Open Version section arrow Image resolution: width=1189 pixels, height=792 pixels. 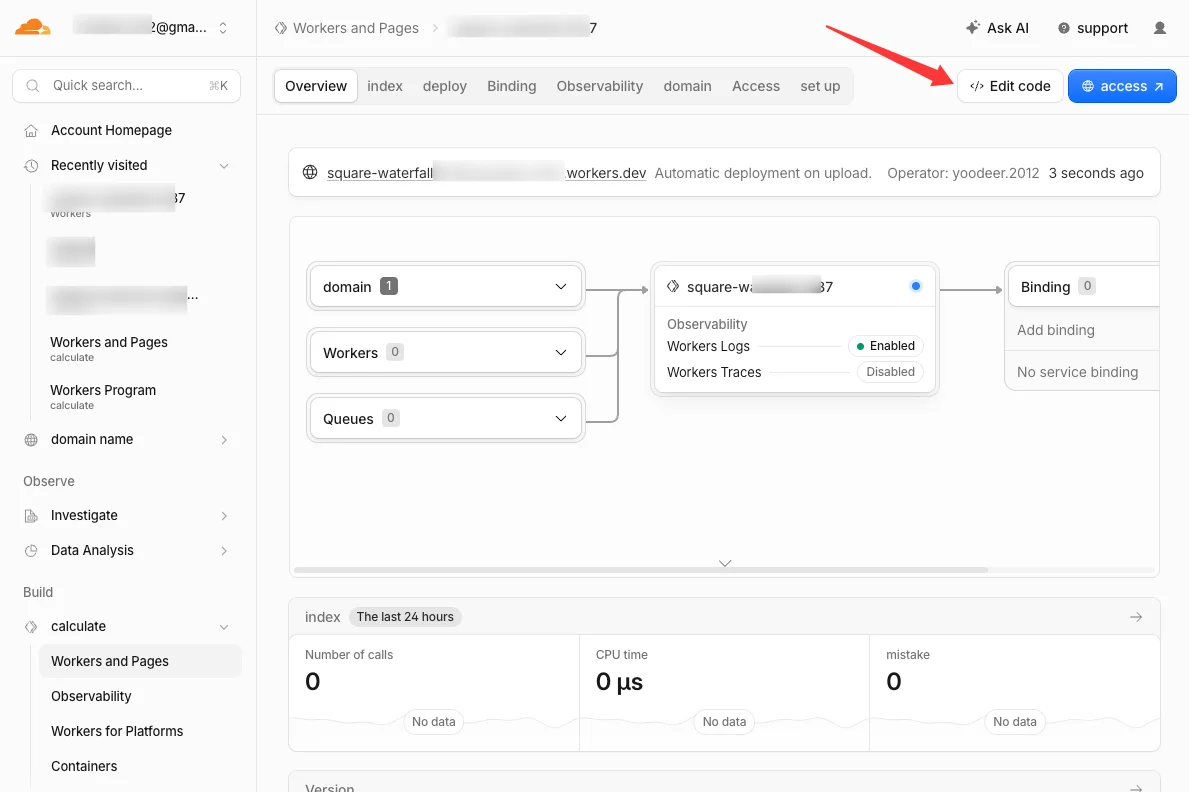1136,788
